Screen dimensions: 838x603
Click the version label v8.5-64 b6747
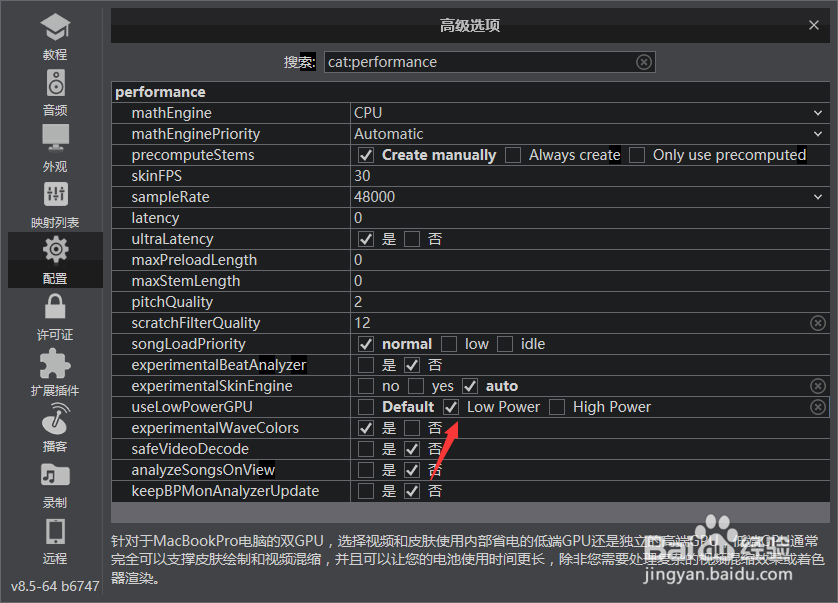tap(55, 586)
